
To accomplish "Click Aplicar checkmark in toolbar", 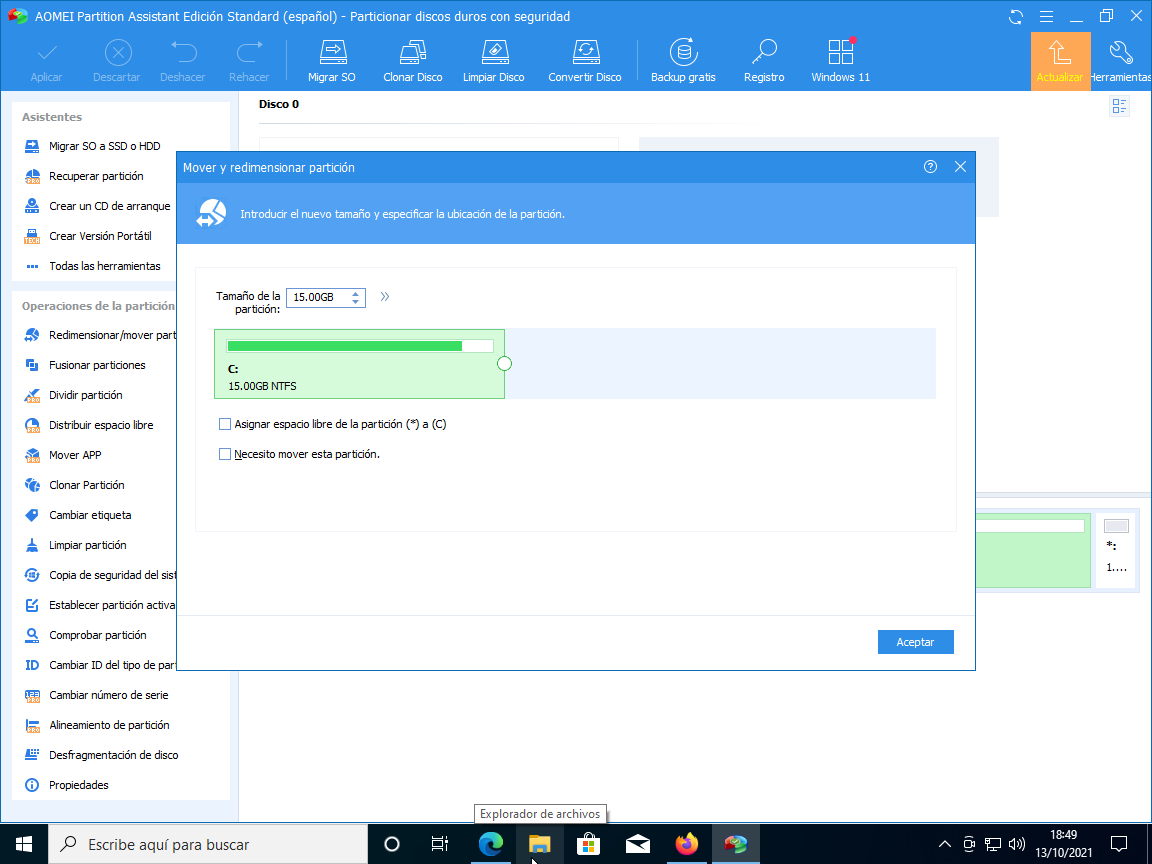I will point(46,61).
